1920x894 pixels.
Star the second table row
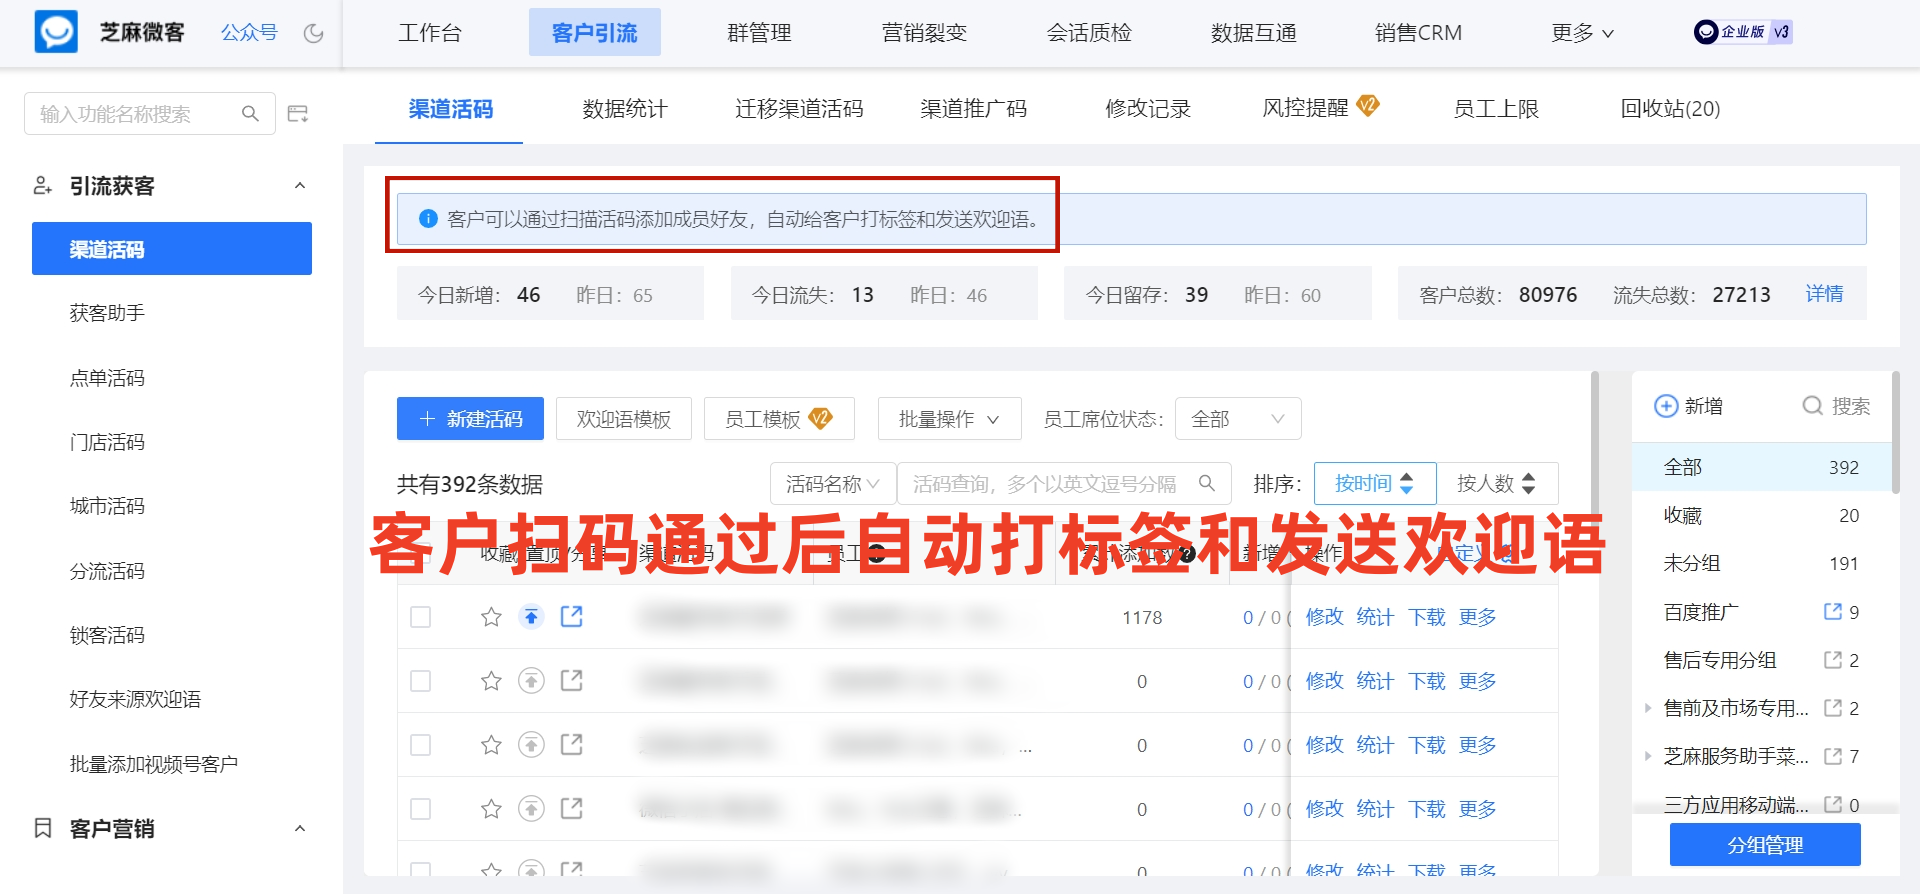click(491, 681)
